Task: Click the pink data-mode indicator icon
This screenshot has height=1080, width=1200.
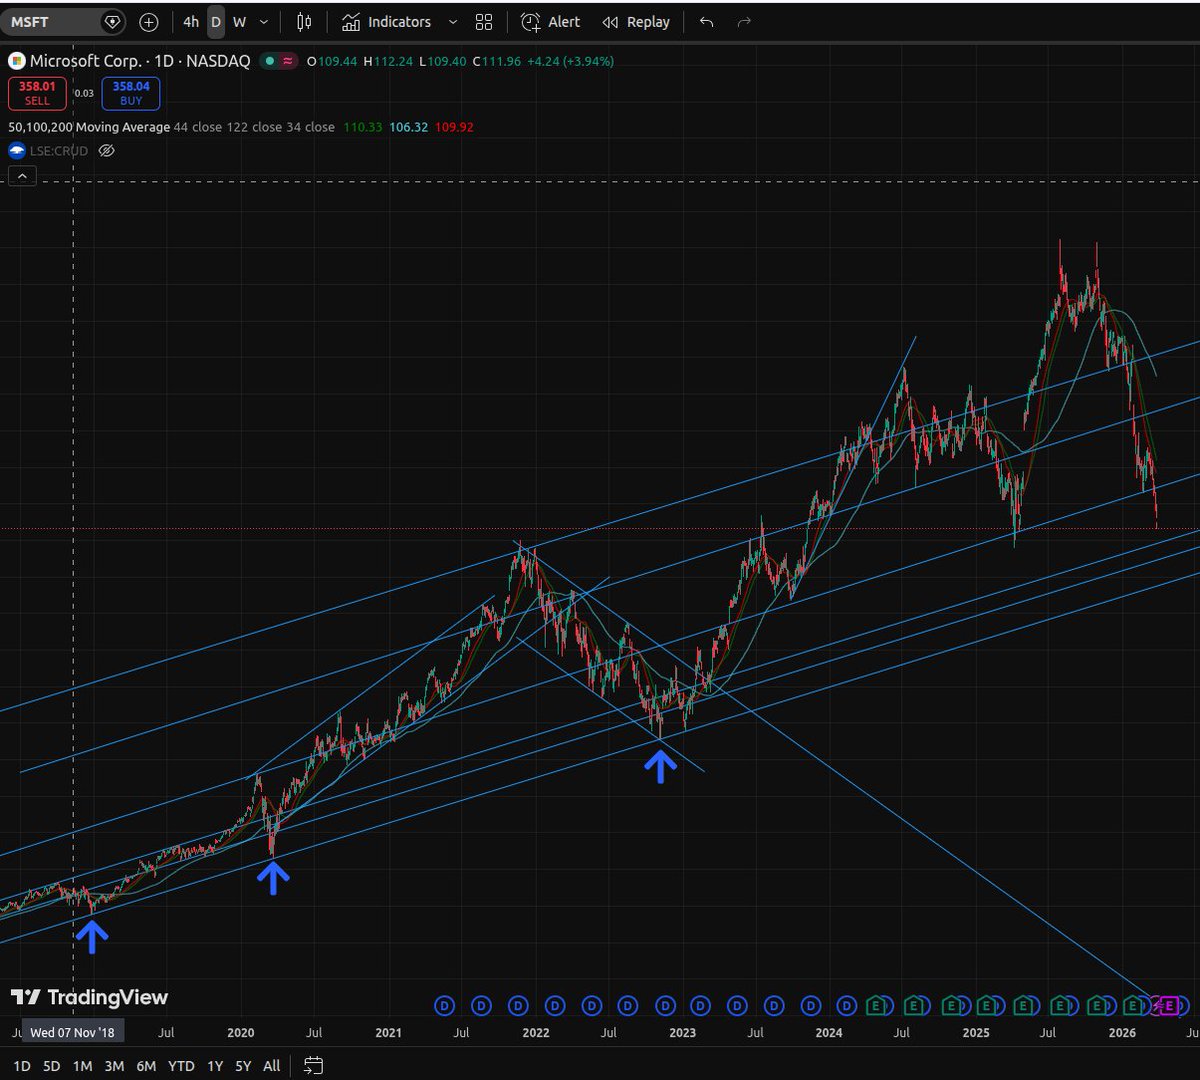Action: tap(288, 61)
